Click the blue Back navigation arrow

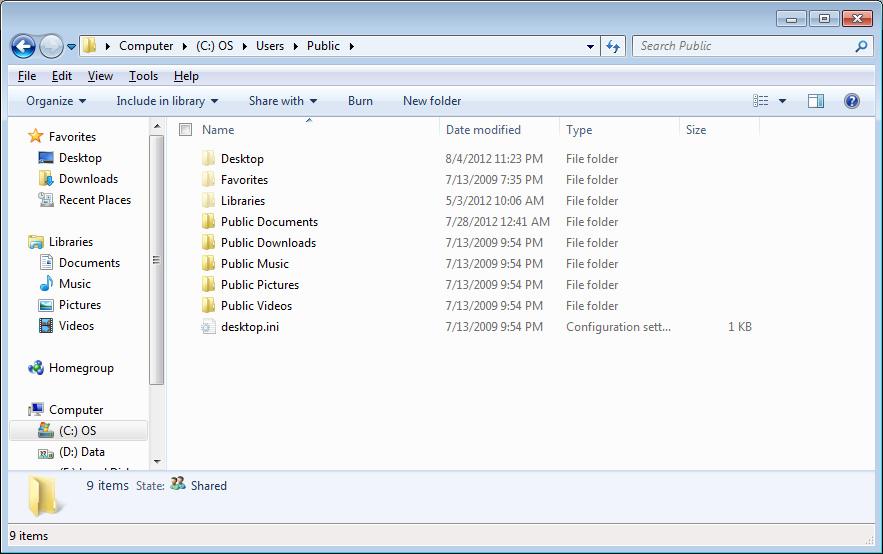tap(24, 46)
